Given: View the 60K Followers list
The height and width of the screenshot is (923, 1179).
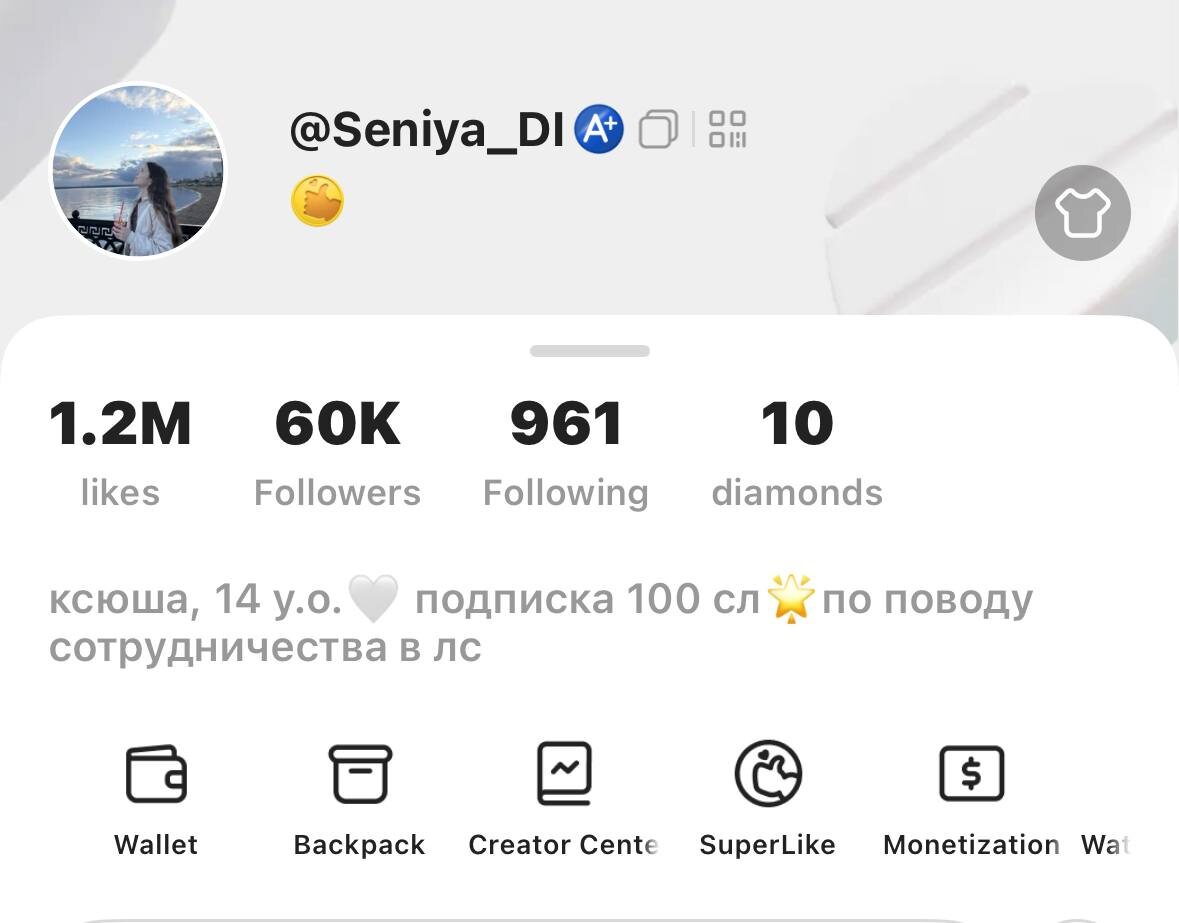Looking at the screenshot, I should (x=338, y=453).
